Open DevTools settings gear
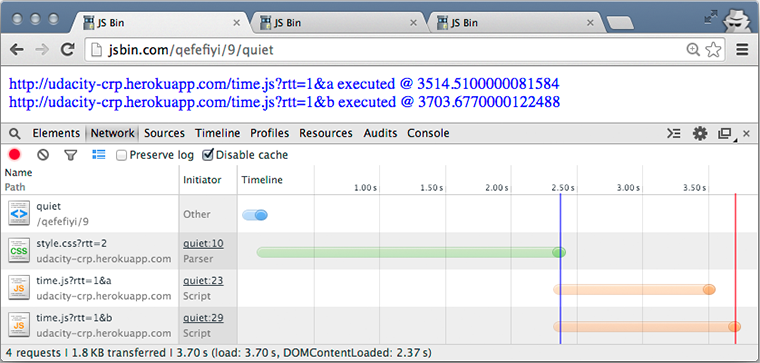This screenshot has height=363, width=760. click(700, 133)
